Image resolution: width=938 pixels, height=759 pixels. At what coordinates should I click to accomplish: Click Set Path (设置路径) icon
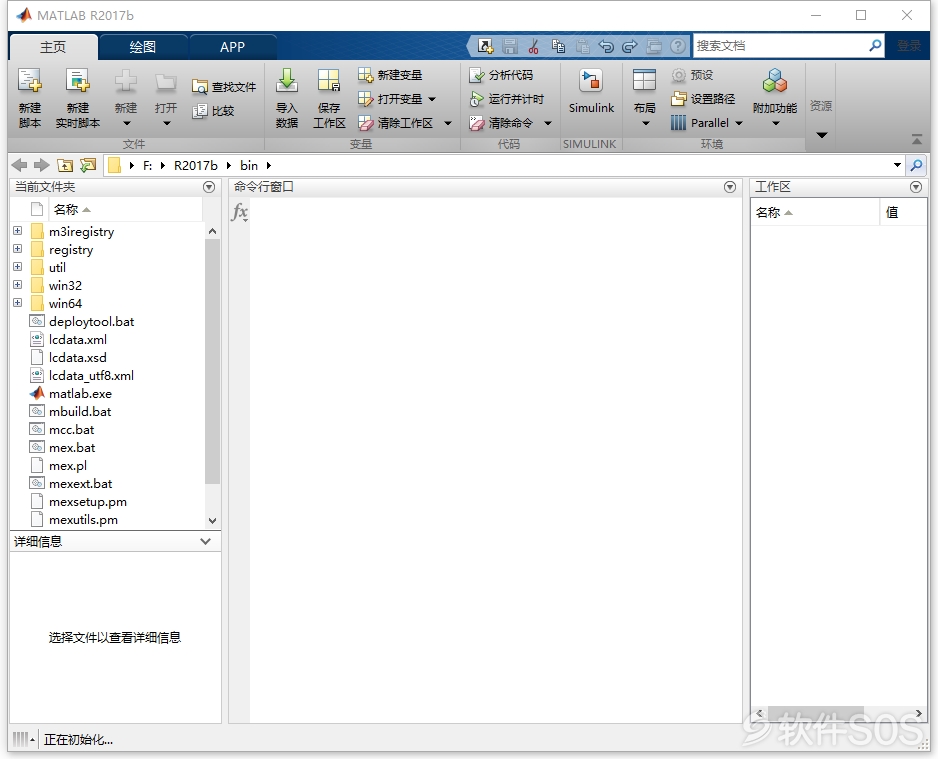coord(678,99)
